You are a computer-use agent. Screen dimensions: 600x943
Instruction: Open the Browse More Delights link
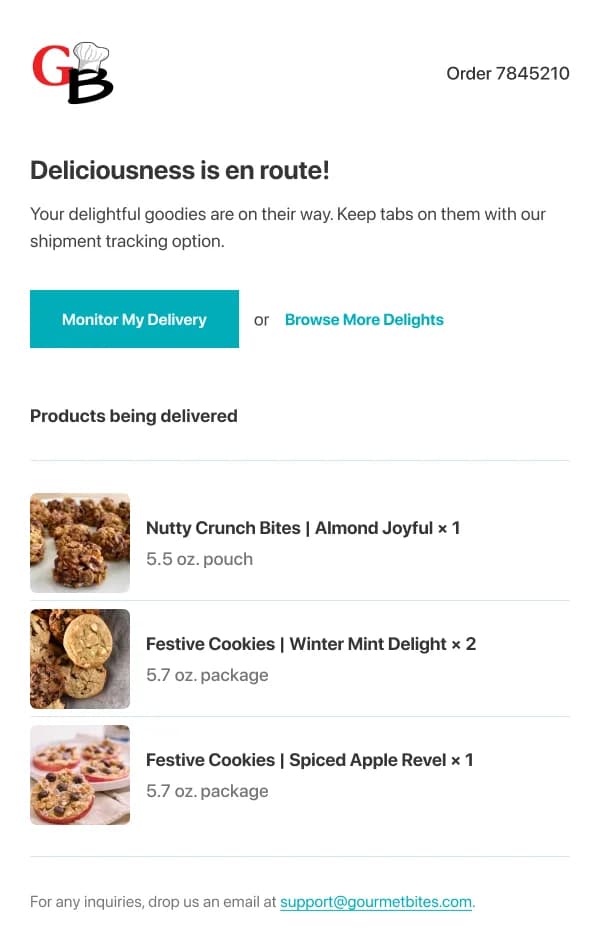[364, 319]
